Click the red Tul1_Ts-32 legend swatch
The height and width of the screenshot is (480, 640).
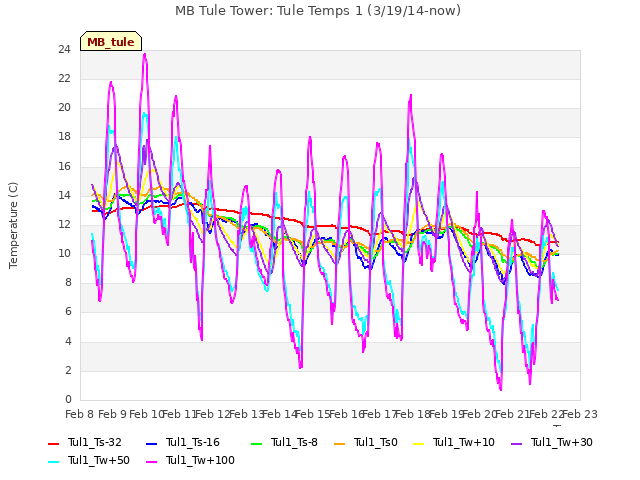tap(53, 443)
